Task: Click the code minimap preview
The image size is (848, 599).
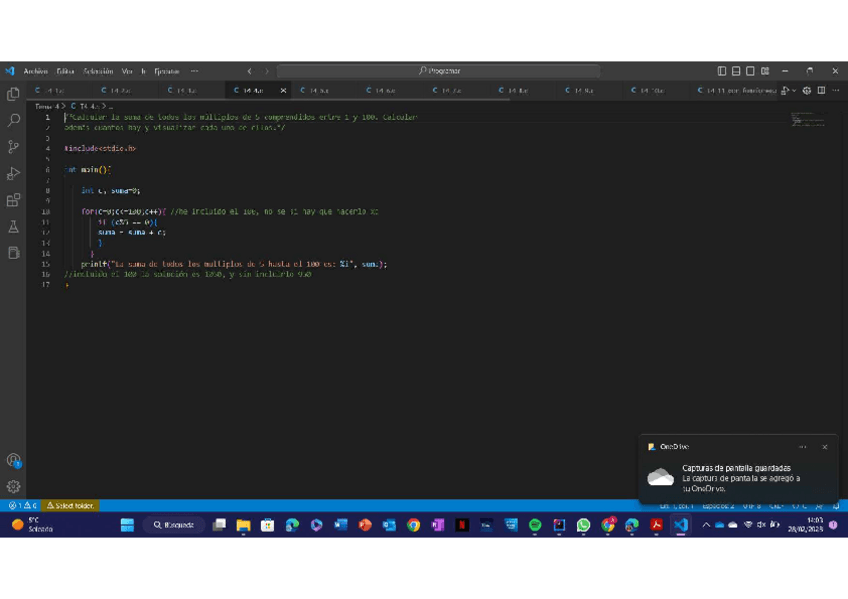Action: (808, 120)
